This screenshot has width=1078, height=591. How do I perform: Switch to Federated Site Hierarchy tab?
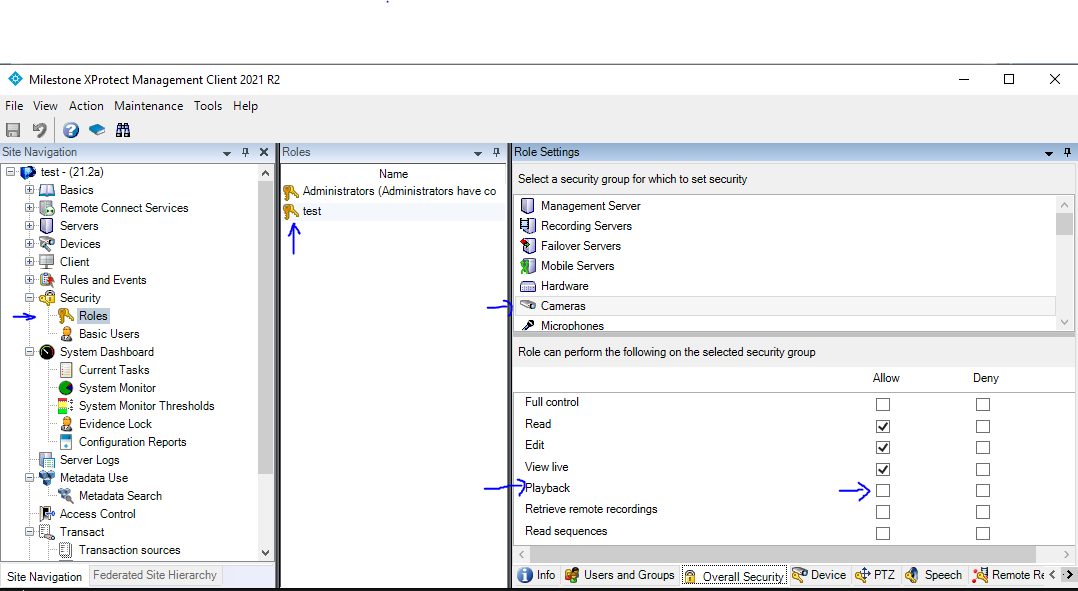point(154,575)
